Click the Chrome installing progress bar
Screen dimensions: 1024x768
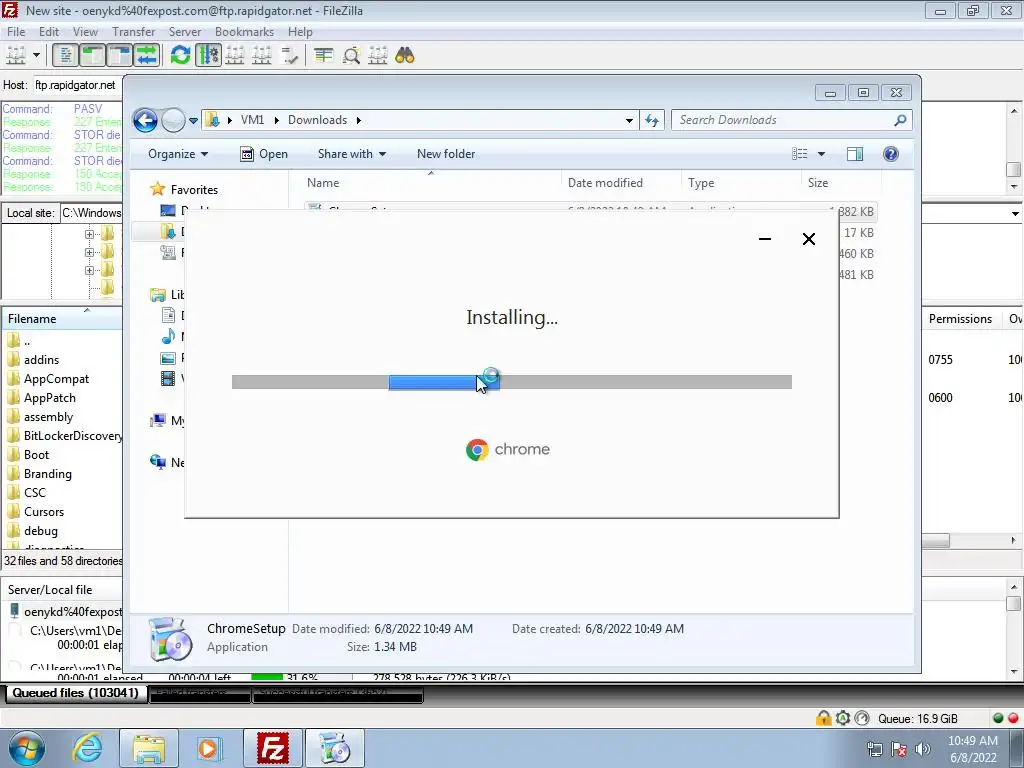tap(511, 382)
